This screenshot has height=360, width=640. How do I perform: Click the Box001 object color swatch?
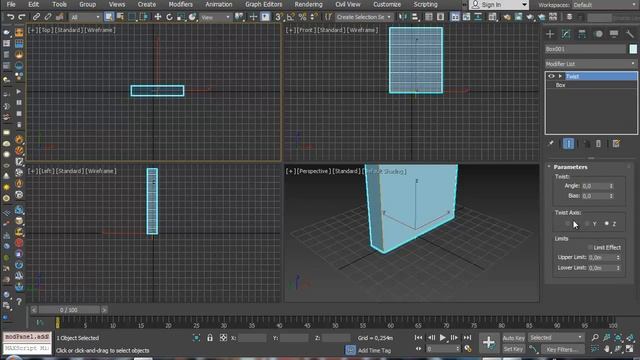click(633, 49)
